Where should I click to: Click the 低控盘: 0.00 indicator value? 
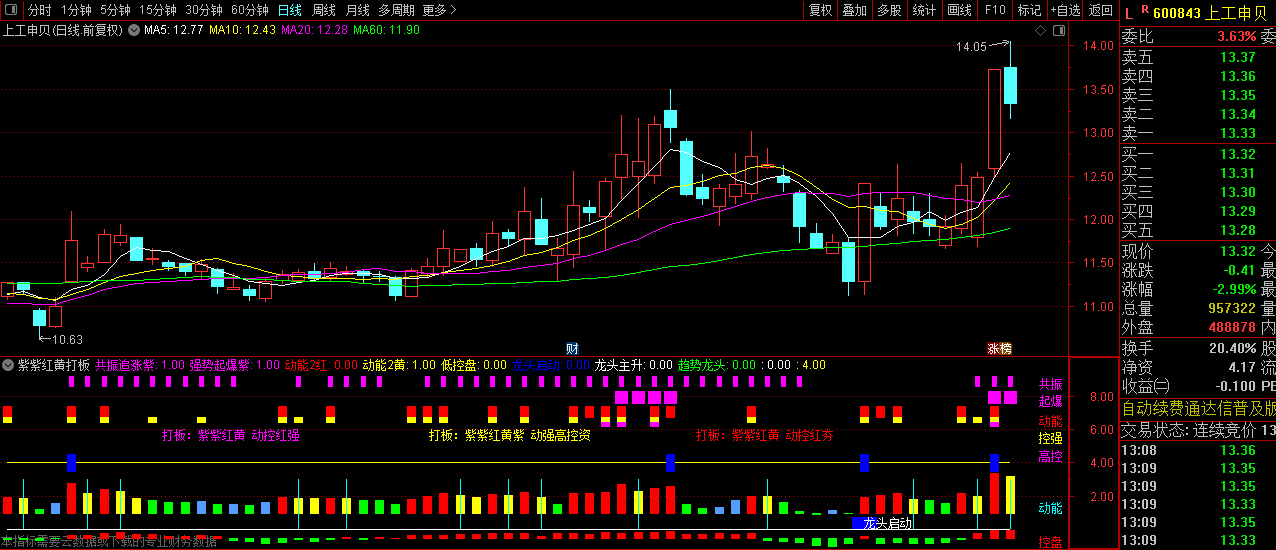[x=473, y=366]
